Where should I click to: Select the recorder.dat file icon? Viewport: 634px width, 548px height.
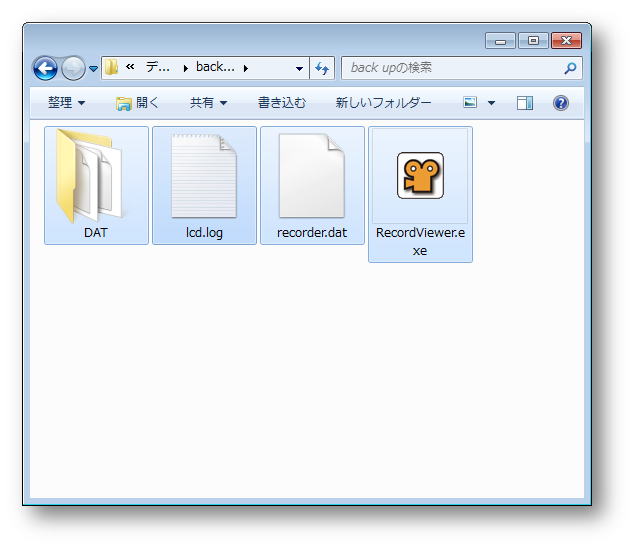312,176
